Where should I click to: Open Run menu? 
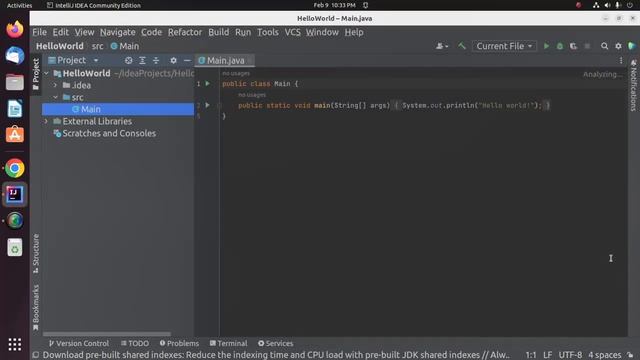coord(243,32)
